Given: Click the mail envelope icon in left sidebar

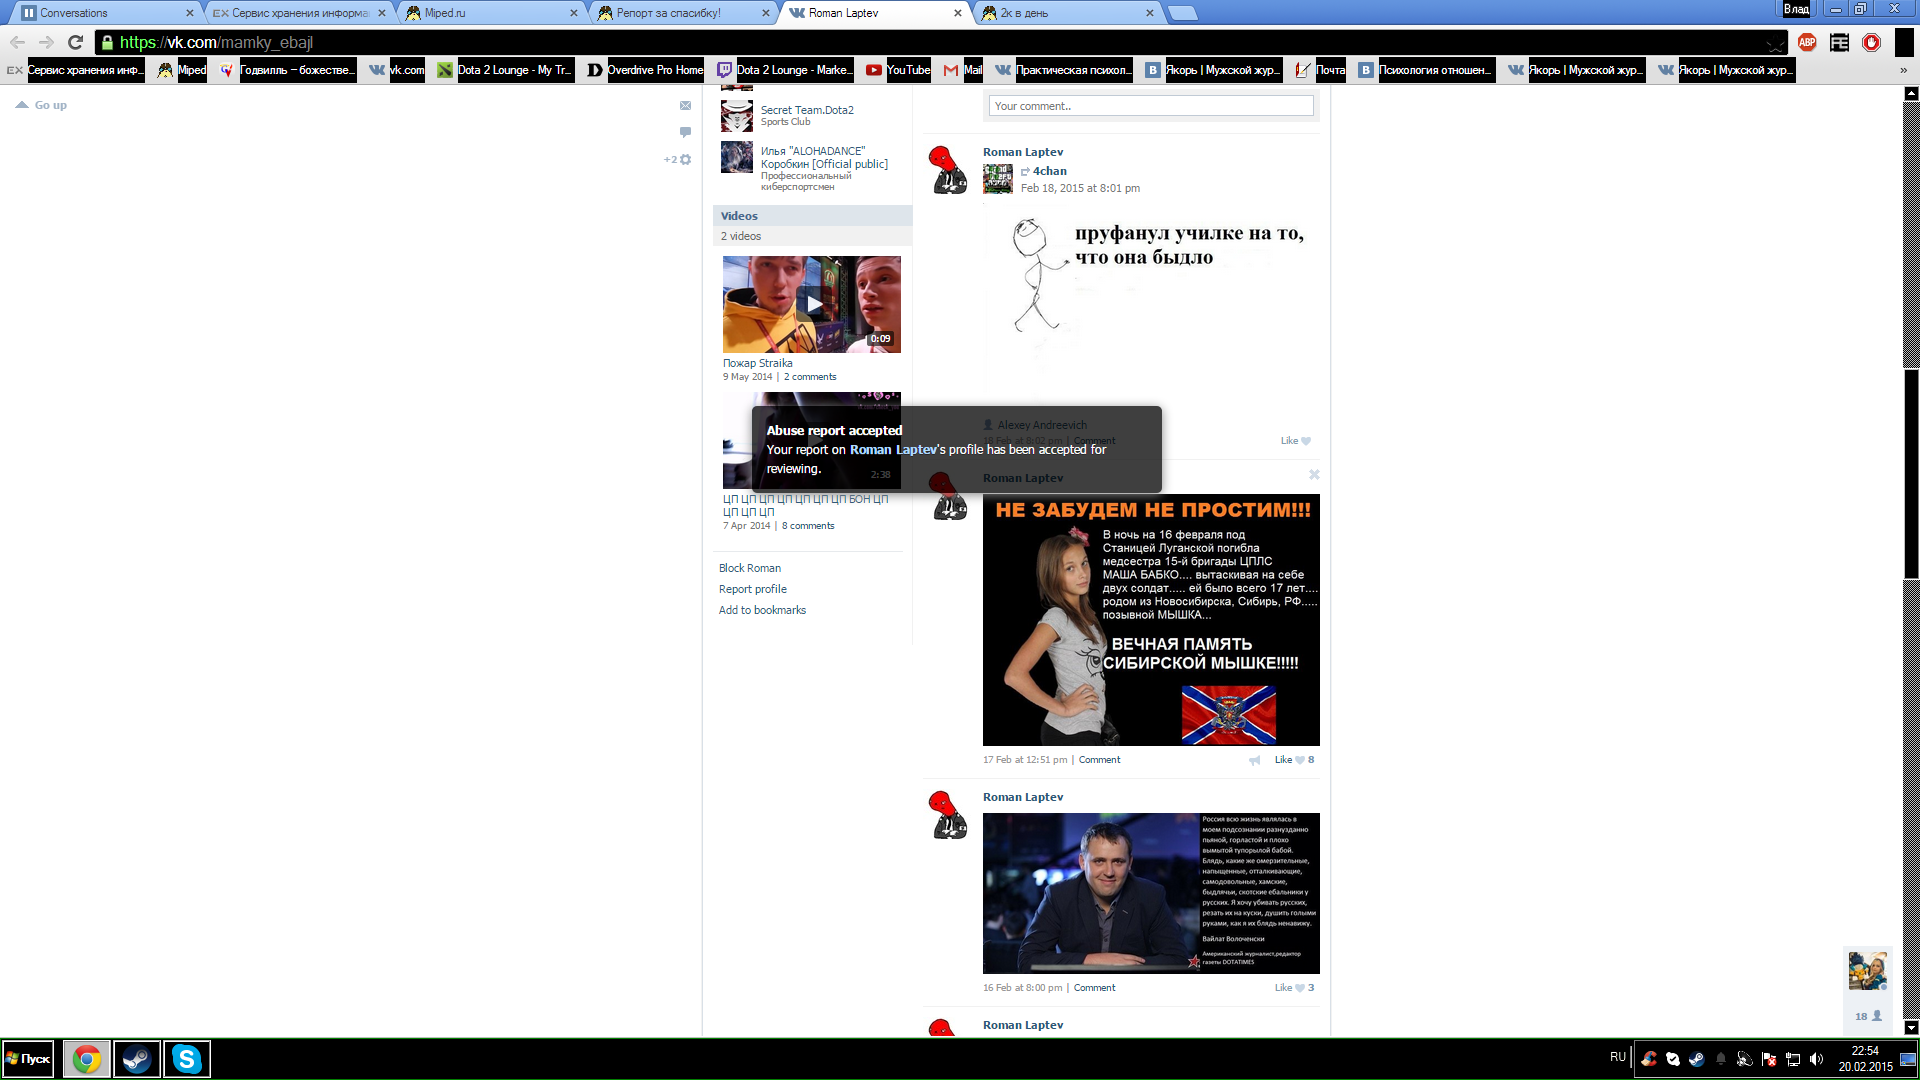Looking at the screenshot, I should click(x=685, y=105).
